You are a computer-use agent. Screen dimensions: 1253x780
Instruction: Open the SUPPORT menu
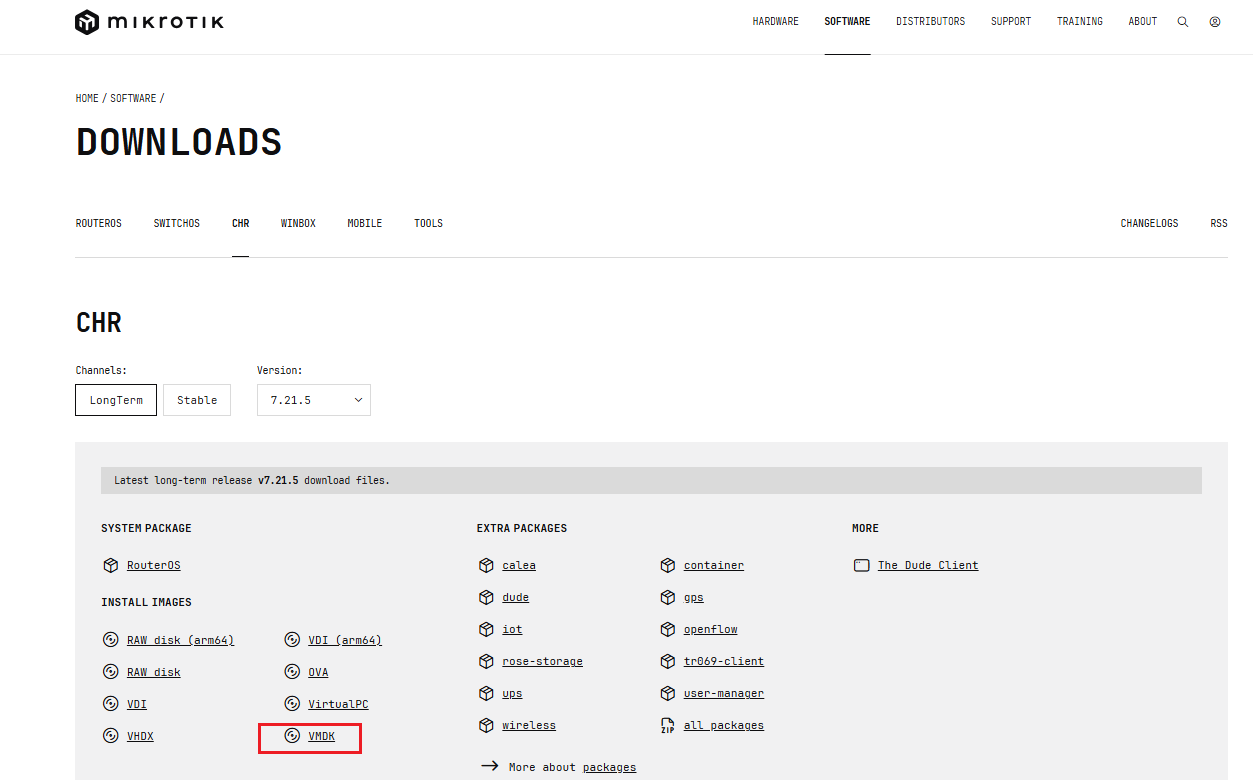(1011, 22)
